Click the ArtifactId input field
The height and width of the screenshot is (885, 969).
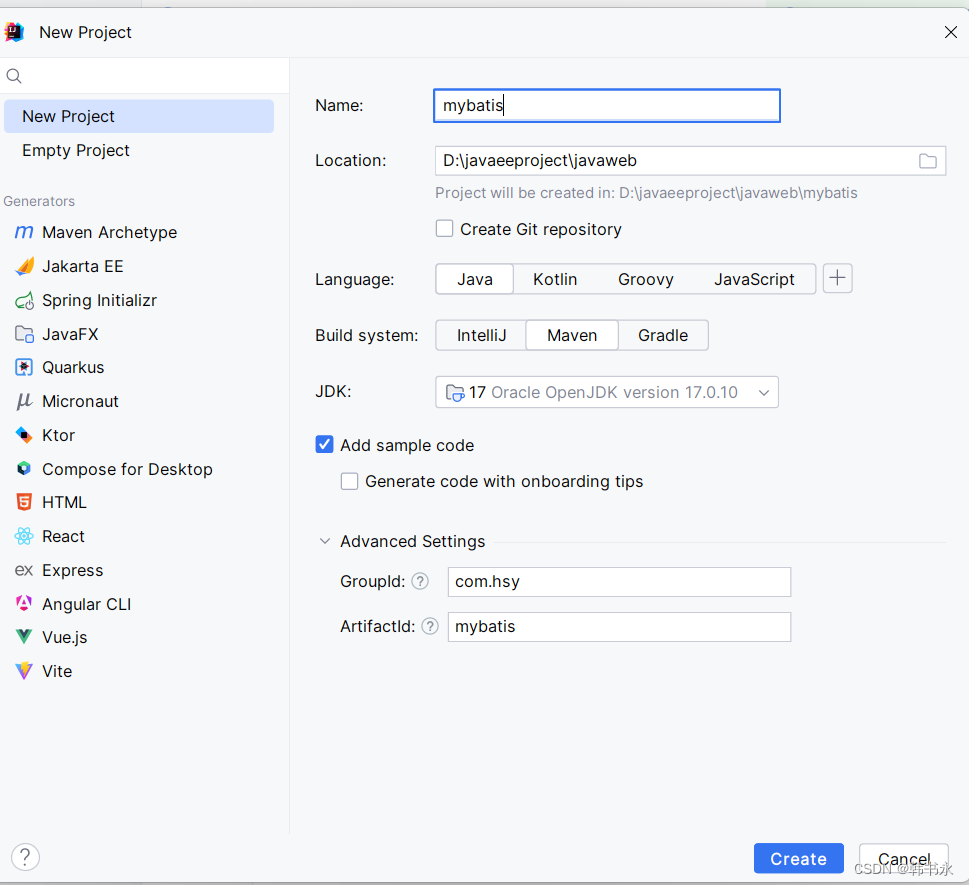tap(619, 627)
